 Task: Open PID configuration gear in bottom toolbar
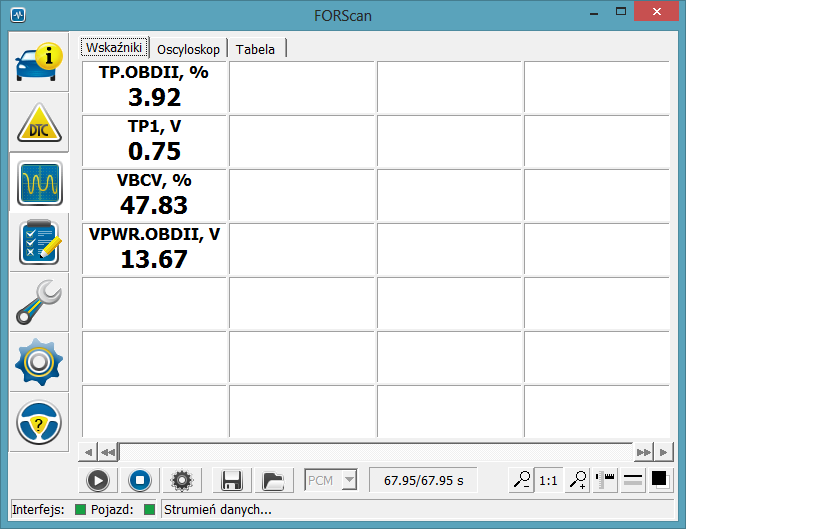[181, 480]
